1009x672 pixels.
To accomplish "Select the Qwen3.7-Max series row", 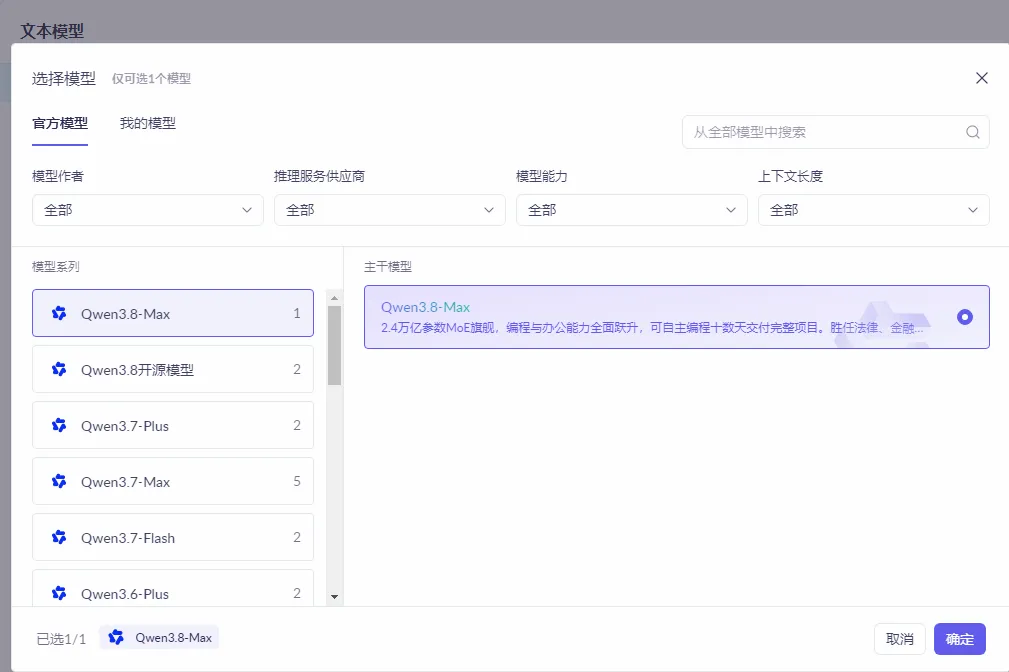I will (x=173, y=481).
